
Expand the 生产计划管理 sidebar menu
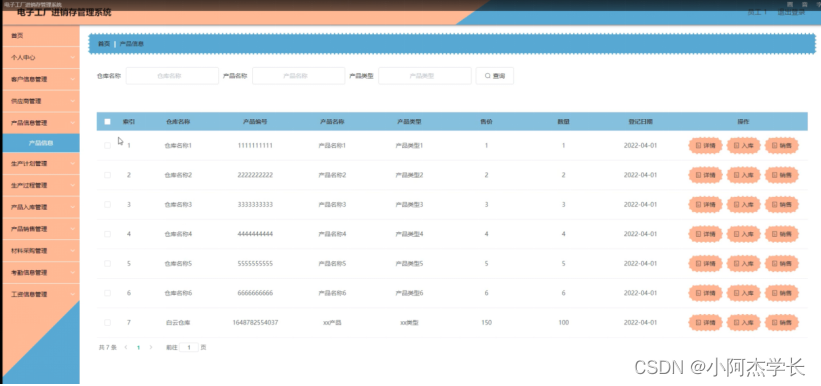pos(41,164)
